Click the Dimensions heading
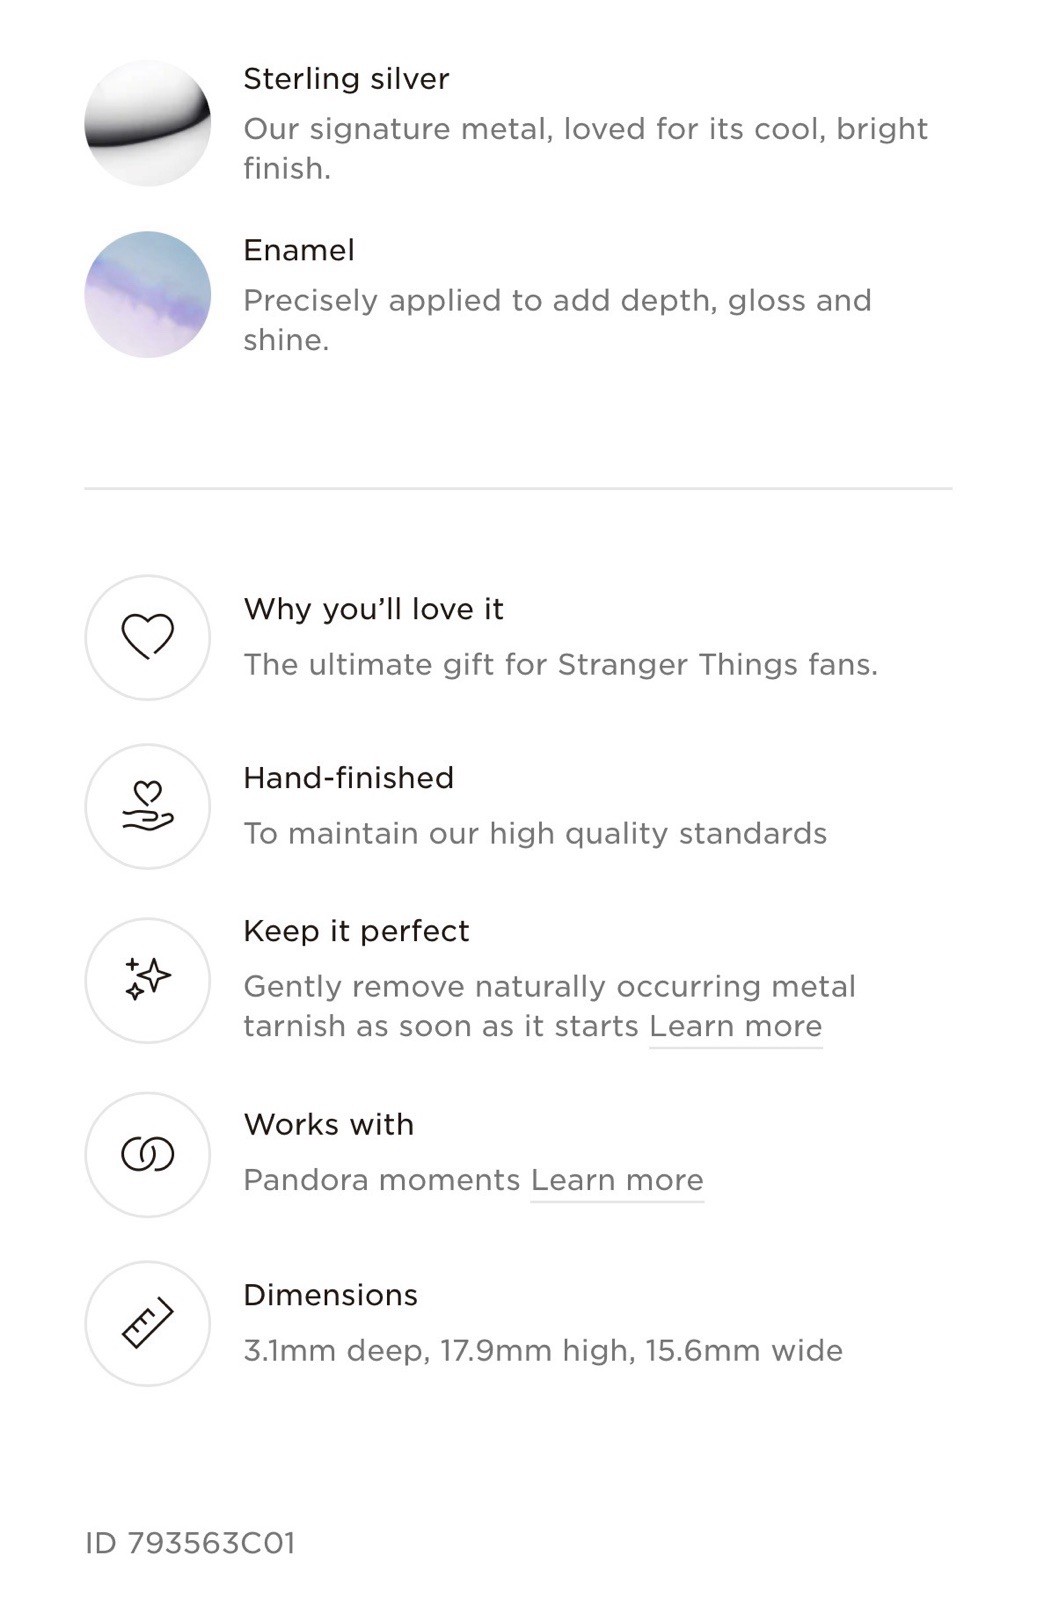The width and height of the screenshot is (1037, 1600). click(x=330, y=1295)
